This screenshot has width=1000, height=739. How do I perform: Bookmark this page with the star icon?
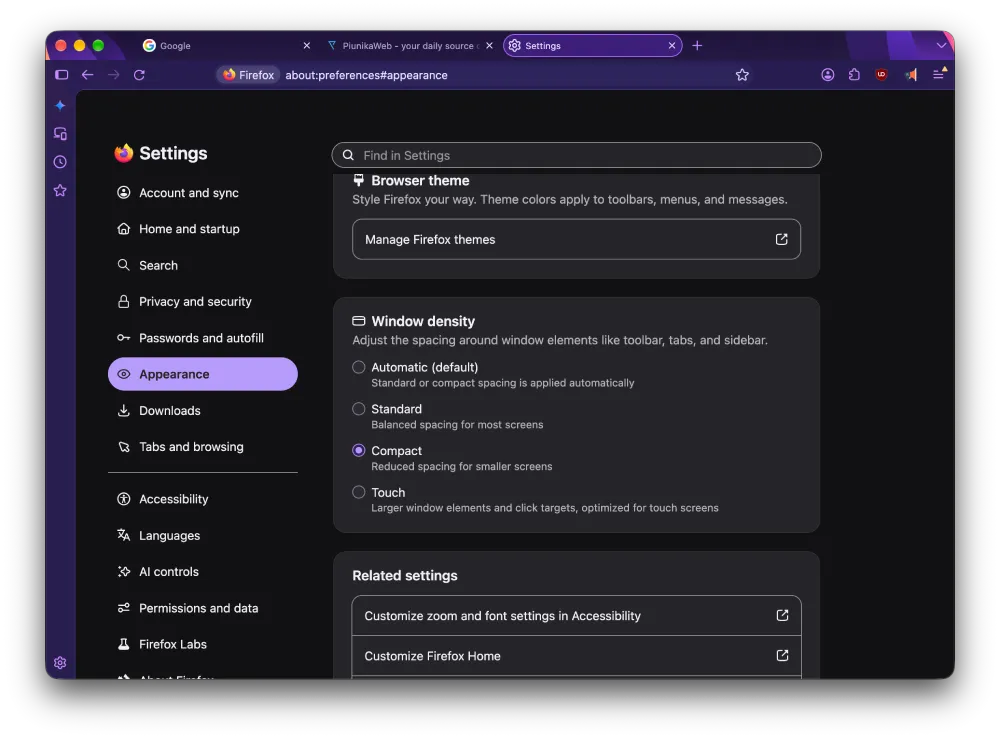click(x=742, y=75)
